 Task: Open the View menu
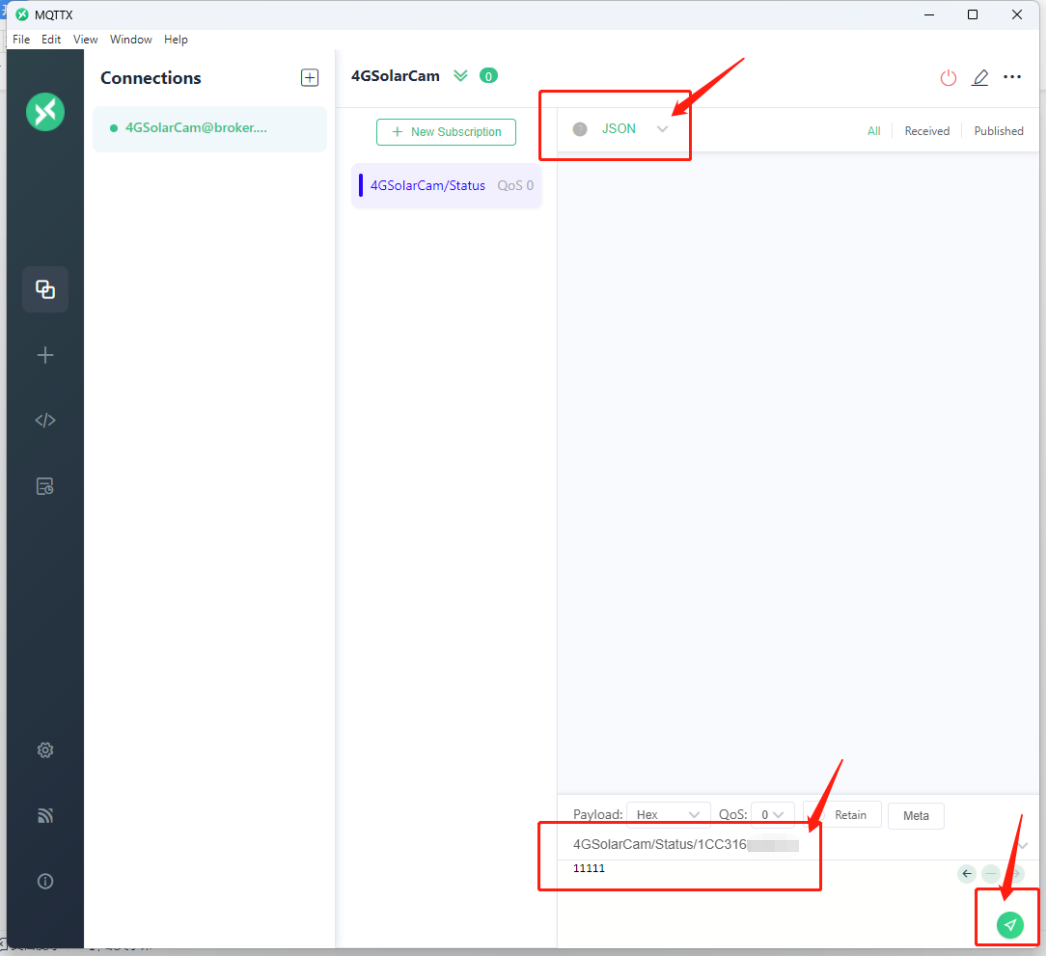[x=85, y=39]
